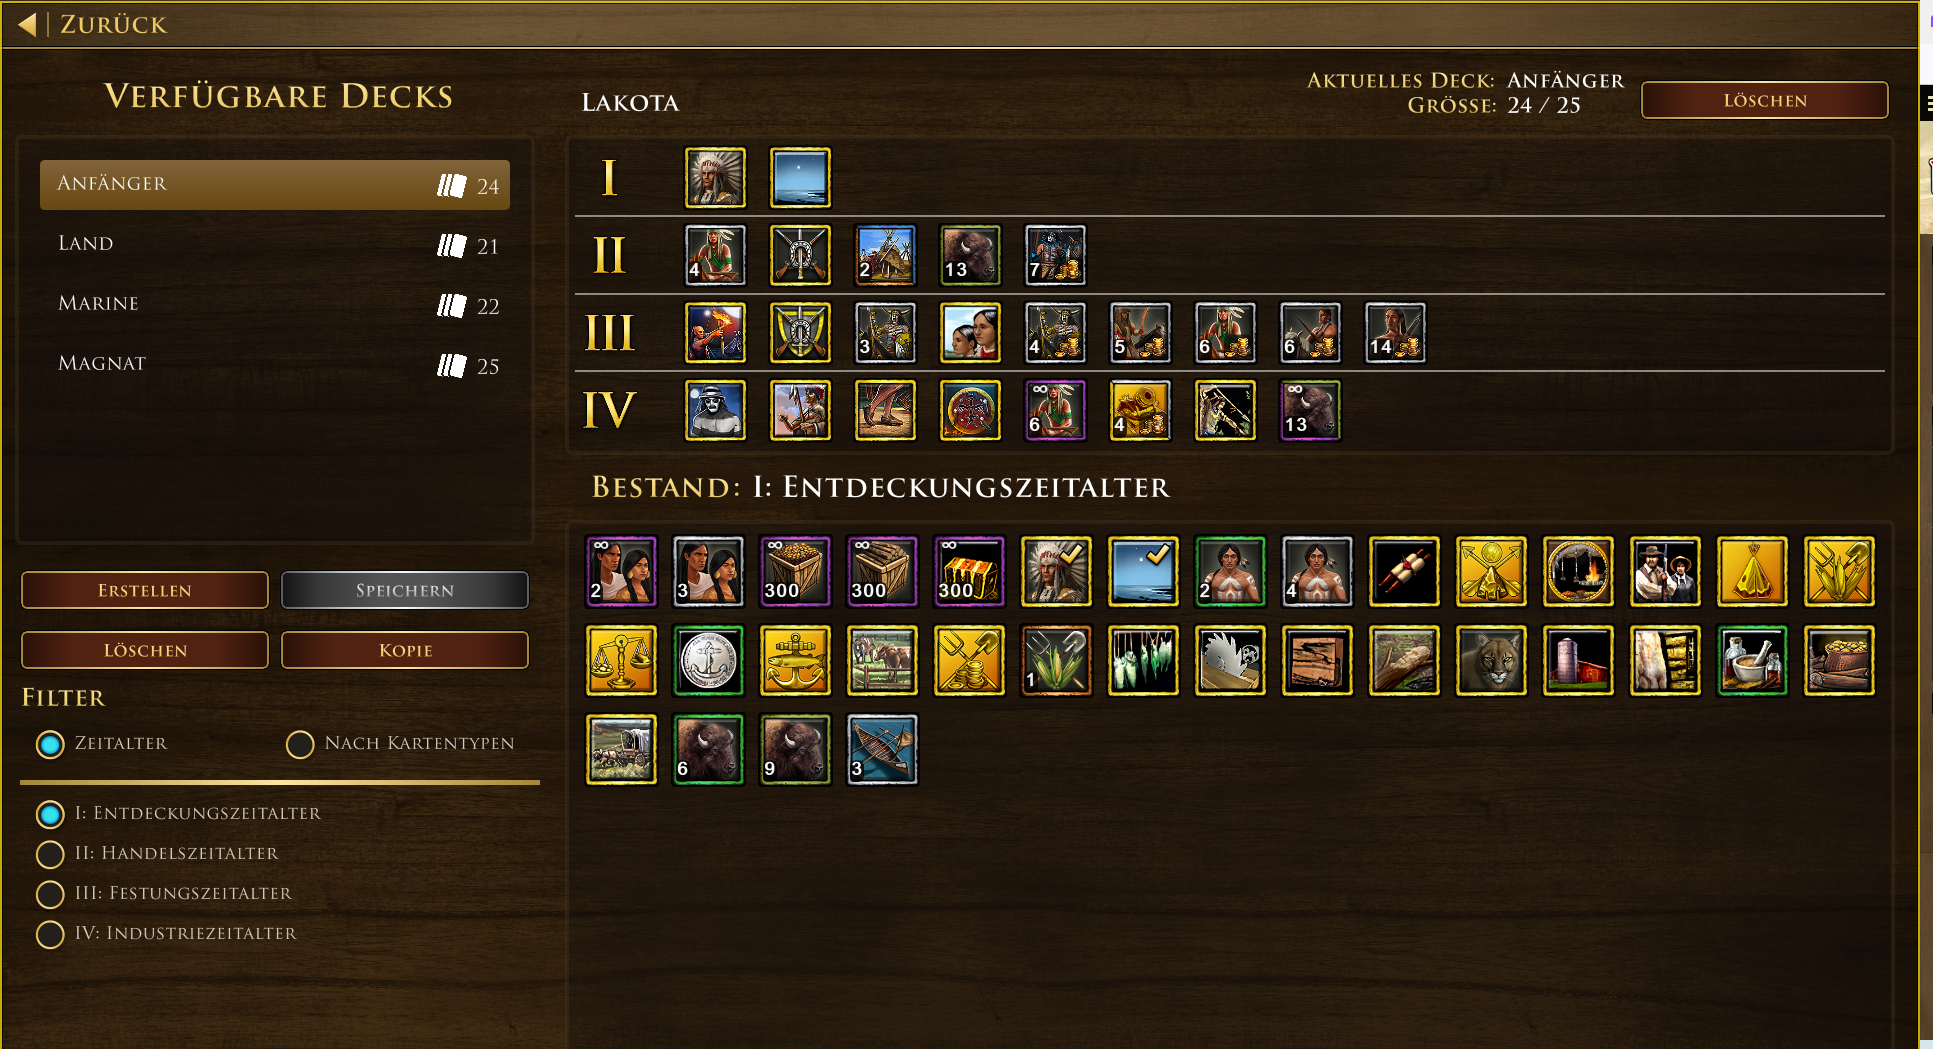Select the golden tipi card
This screenshot has width=1933, height=1049.
(x=1752, y=572)
